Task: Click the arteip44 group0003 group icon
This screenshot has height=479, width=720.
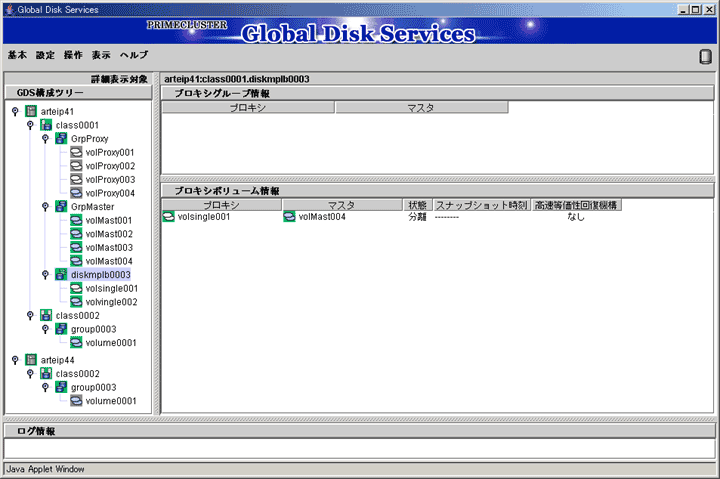Action: pos(61,387)
